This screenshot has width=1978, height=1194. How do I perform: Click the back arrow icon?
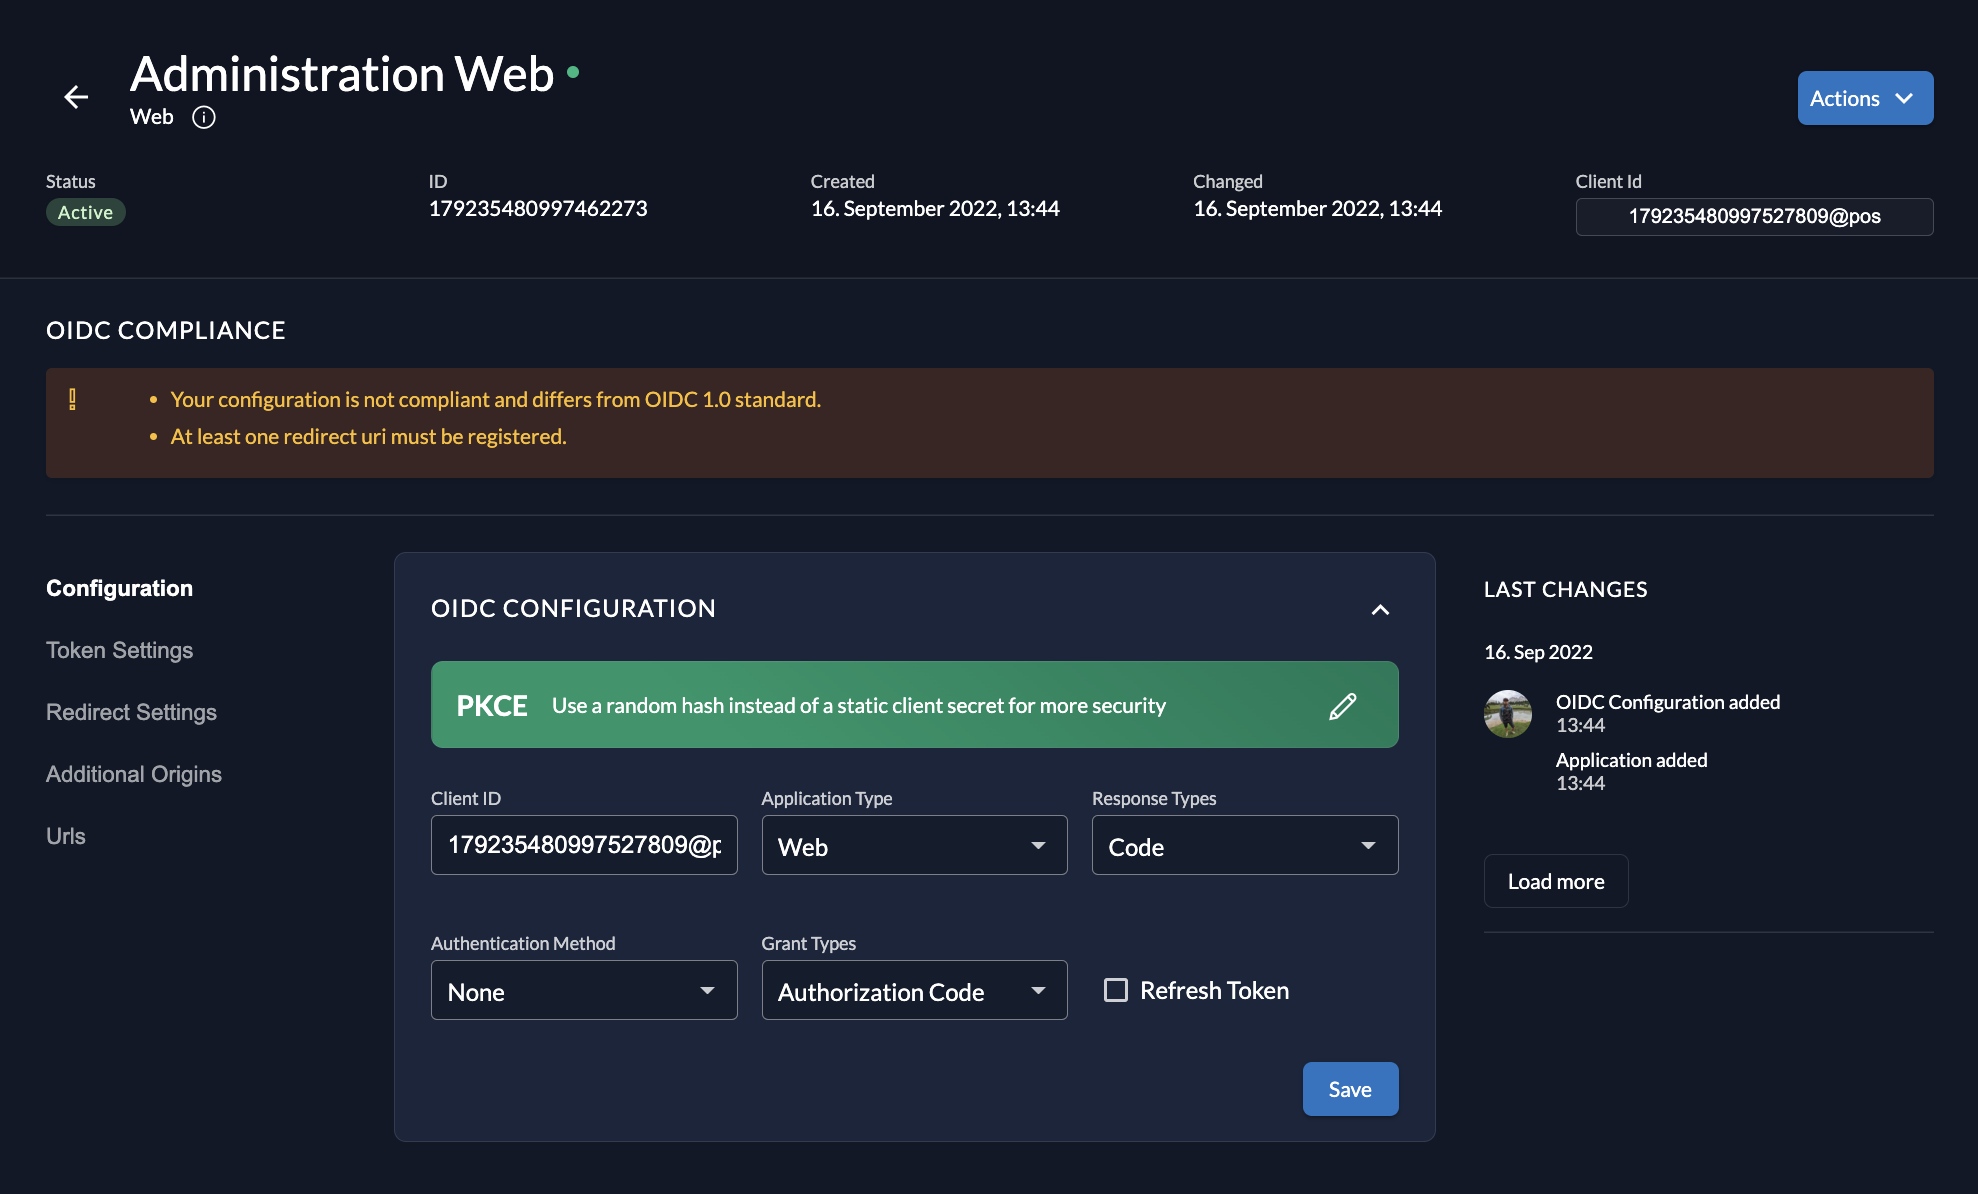click(76, 97)
